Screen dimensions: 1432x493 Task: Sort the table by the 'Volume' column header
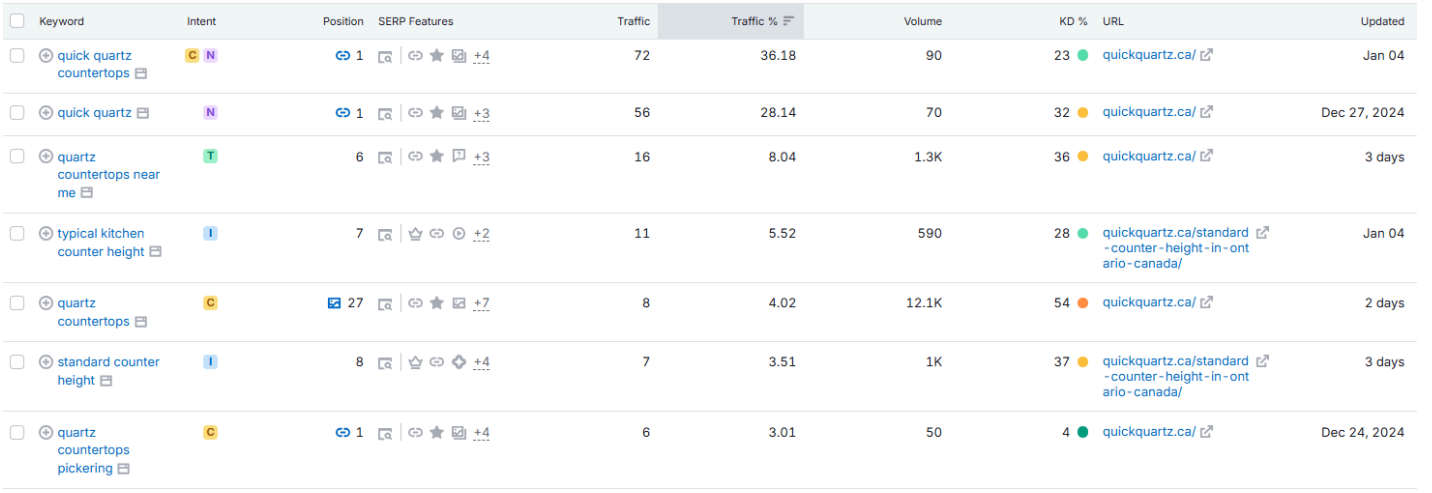922,21
